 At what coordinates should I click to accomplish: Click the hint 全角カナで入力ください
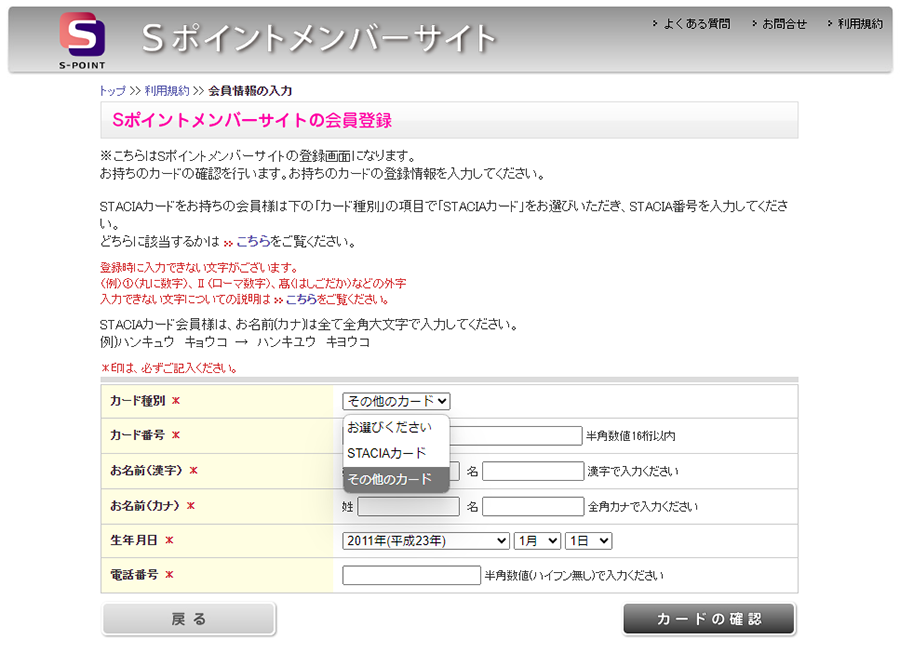pos(643,507)
